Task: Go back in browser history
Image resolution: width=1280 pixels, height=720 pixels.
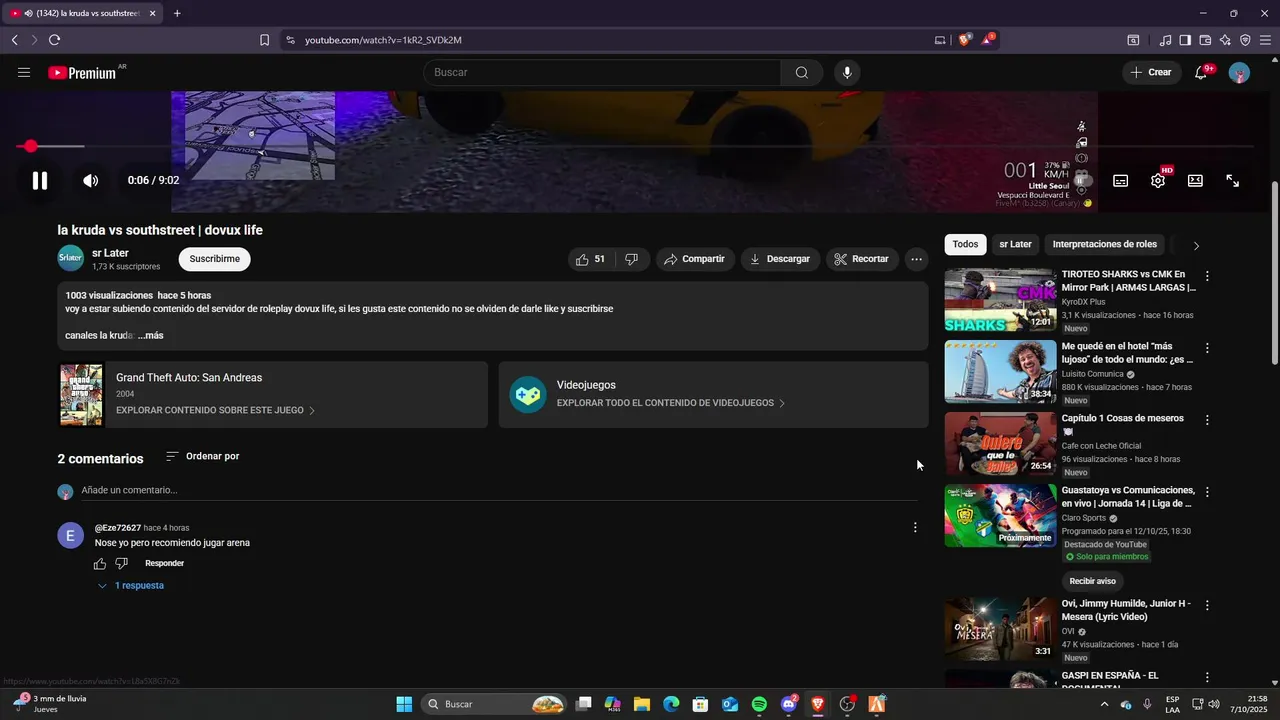Action: pos(14,40)
